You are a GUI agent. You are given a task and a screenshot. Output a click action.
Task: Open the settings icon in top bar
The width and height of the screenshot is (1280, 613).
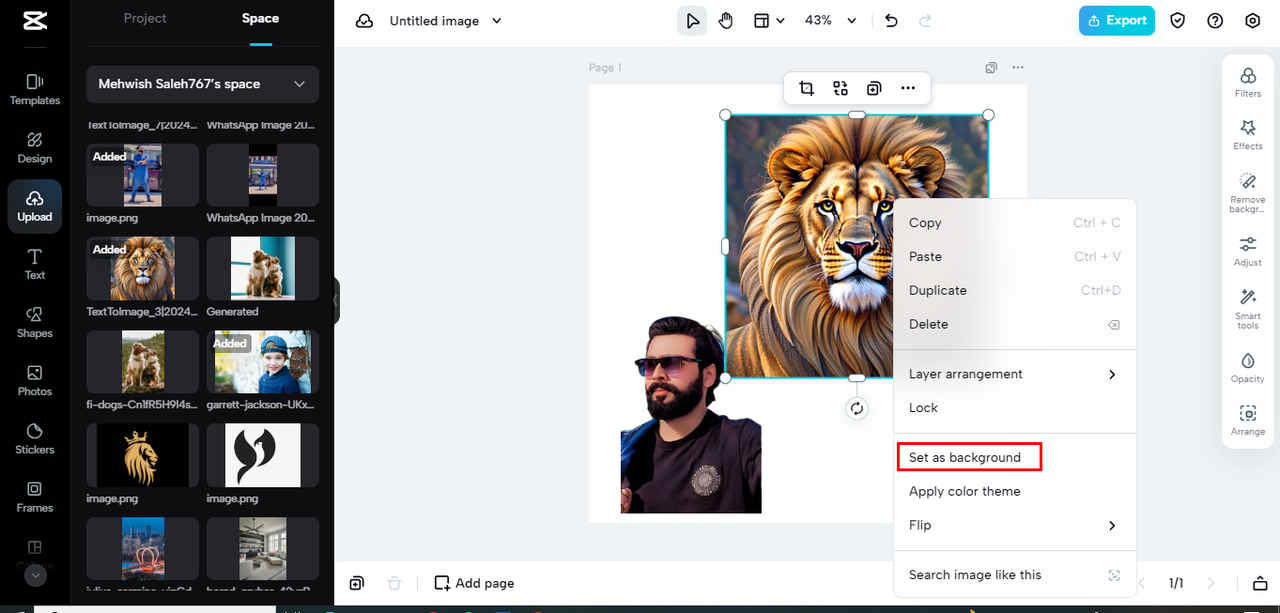click(1253, 21)
